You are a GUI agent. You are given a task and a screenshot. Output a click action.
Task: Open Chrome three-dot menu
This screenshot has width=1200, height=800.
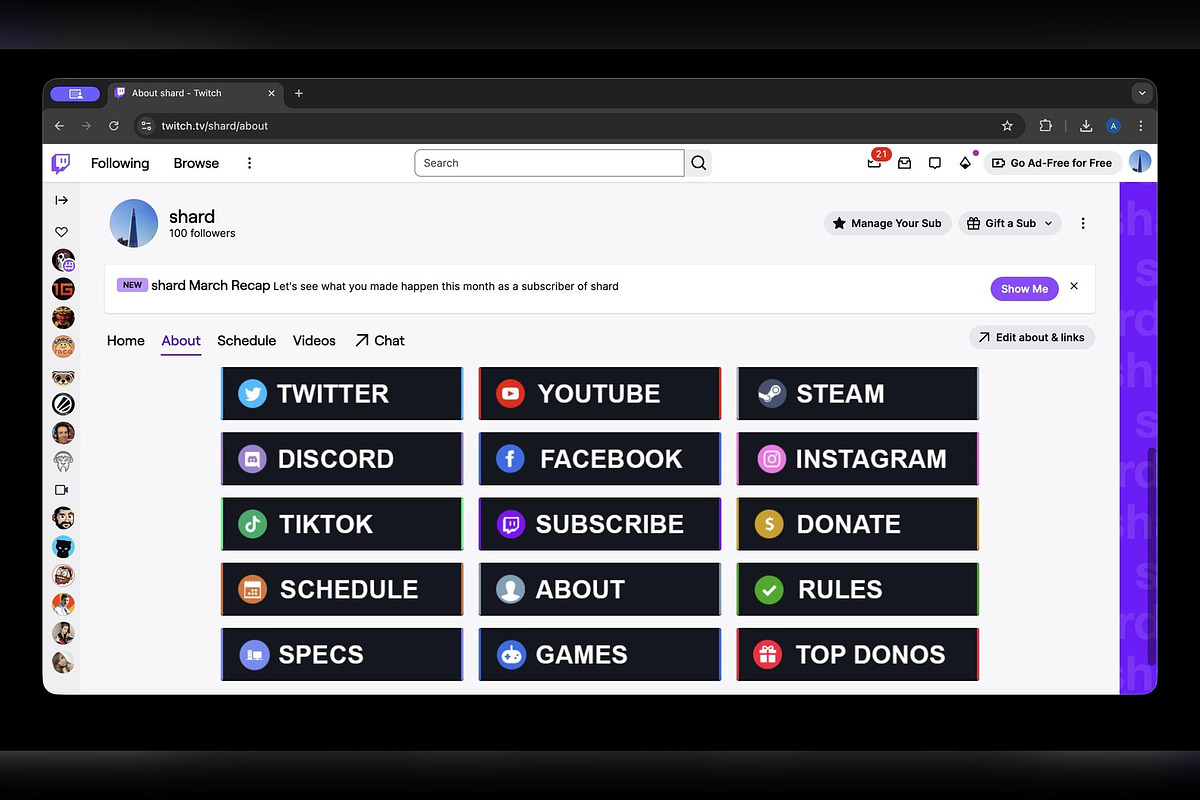click(x=1141, y=126)
